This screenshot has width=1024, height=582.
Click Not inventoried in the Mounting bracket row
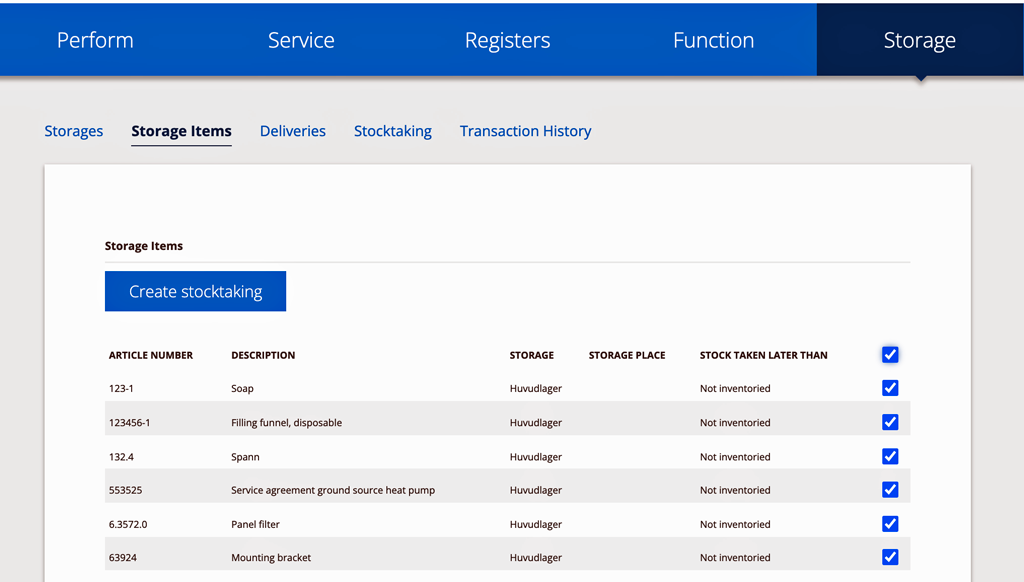(735, 557)
